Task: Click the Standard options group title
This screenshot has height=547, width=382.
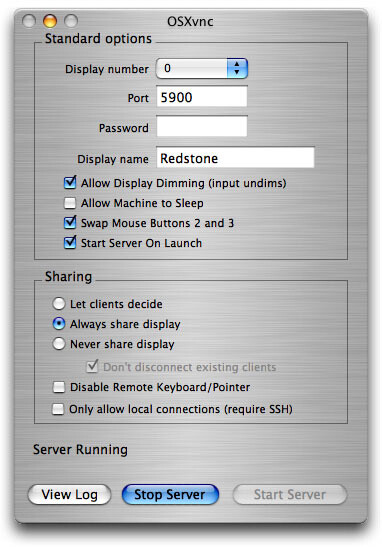Action: point(98,38)
